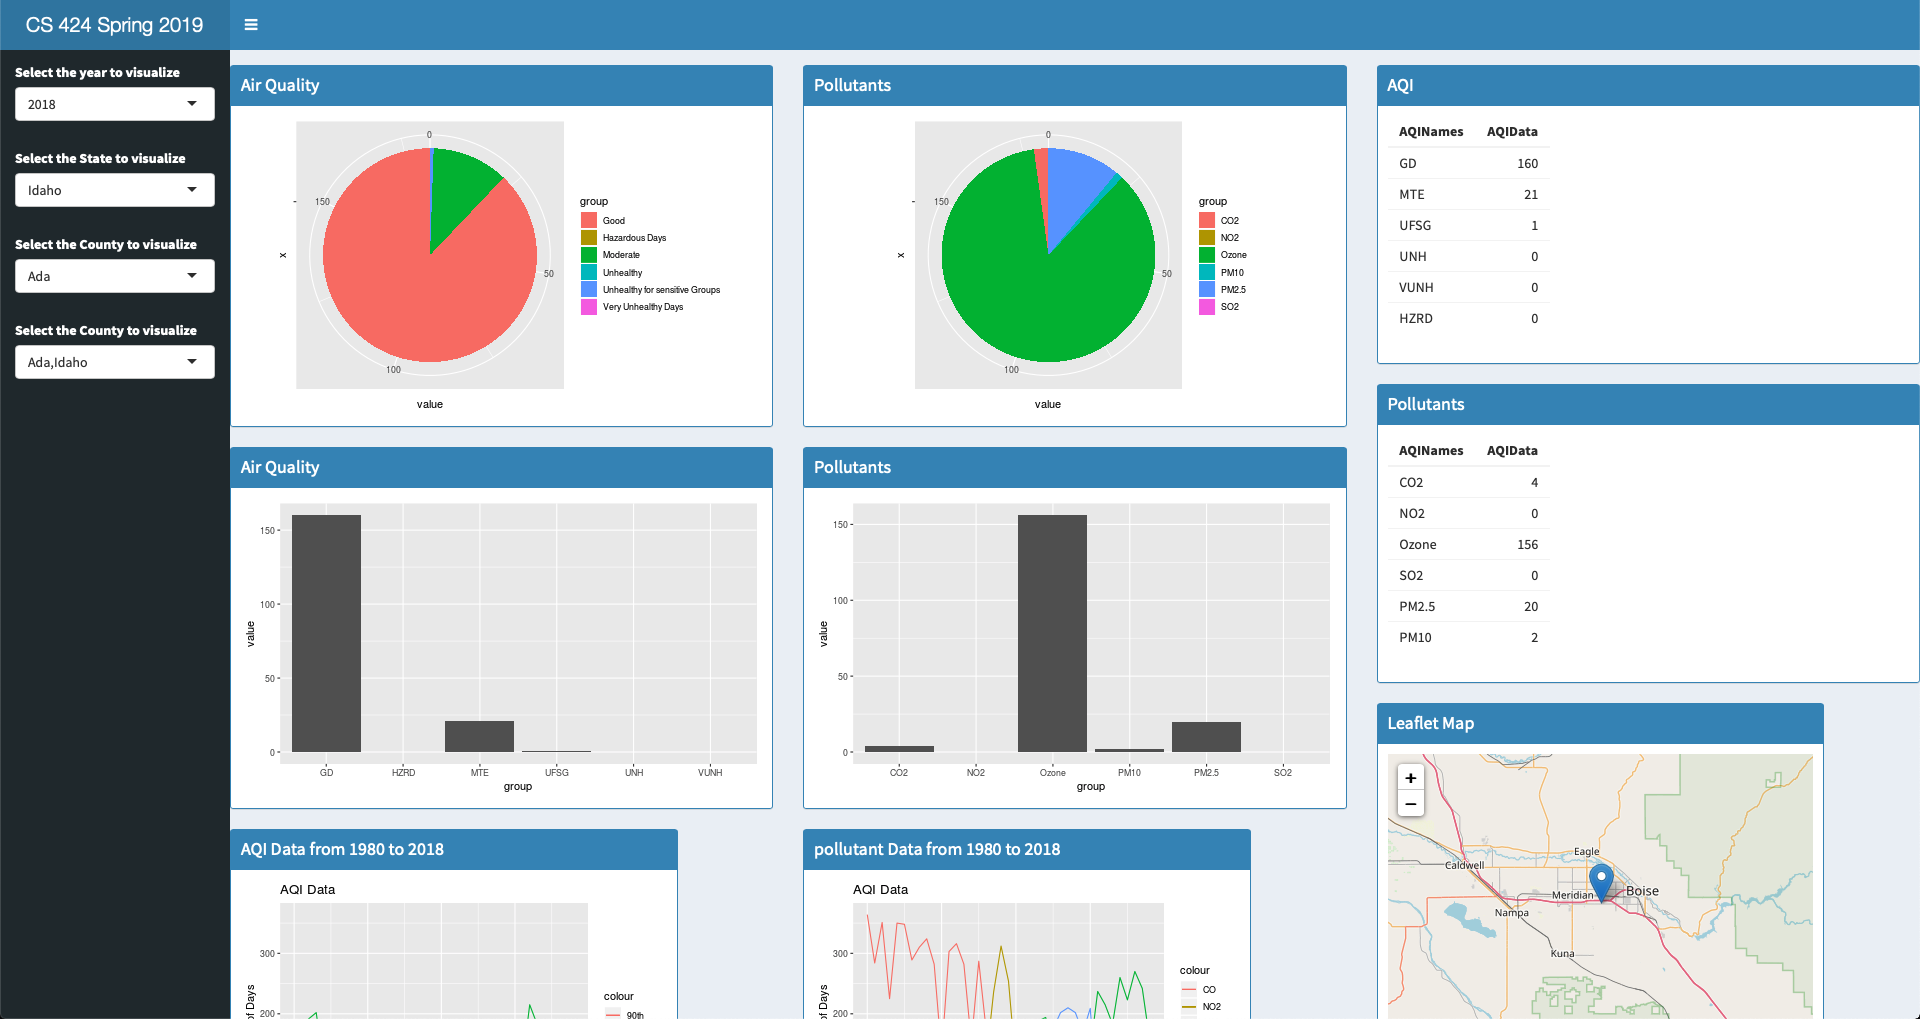Open the State dropdown showing Idaho
The image size is (1920, 1019).
[x=115, y=190]
